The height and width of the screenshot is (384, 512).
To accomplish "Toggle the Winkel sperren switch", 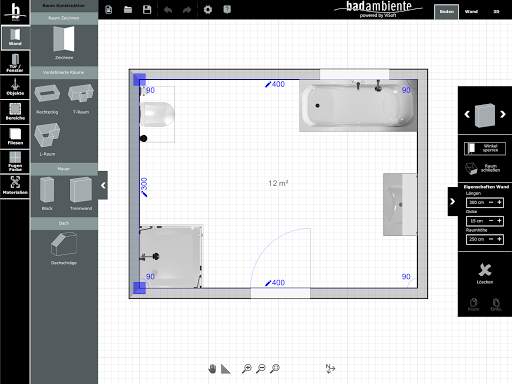I will click(x=484, y=148).
